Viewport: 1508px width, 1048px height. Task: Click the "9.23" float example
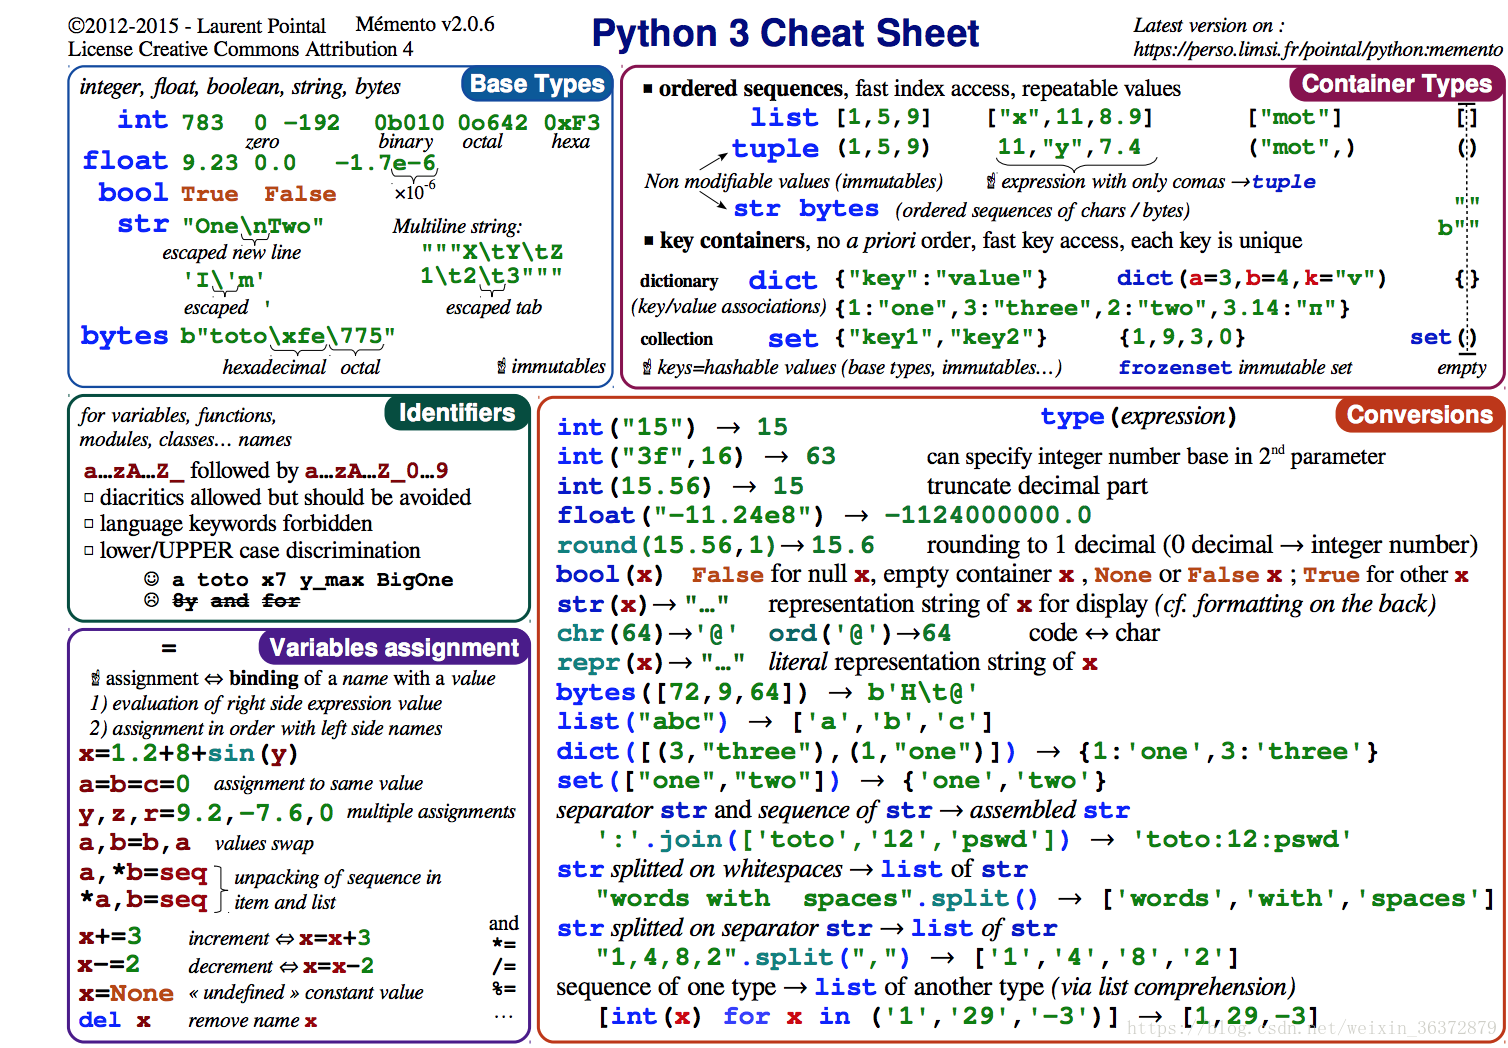(x=210, y=162)
